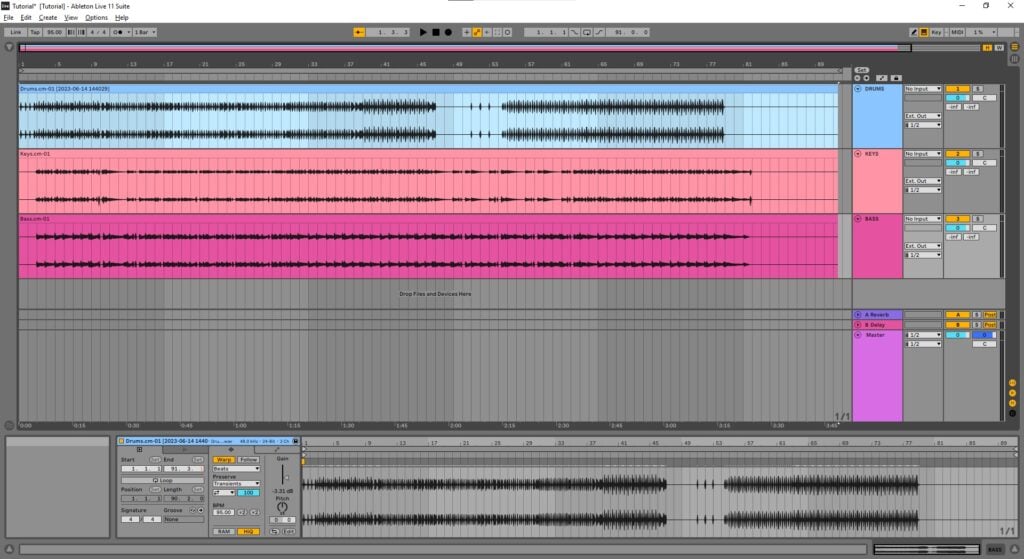Click the Key map mode button
This screenshot has width=1024, height=559.
pos(936,32)
